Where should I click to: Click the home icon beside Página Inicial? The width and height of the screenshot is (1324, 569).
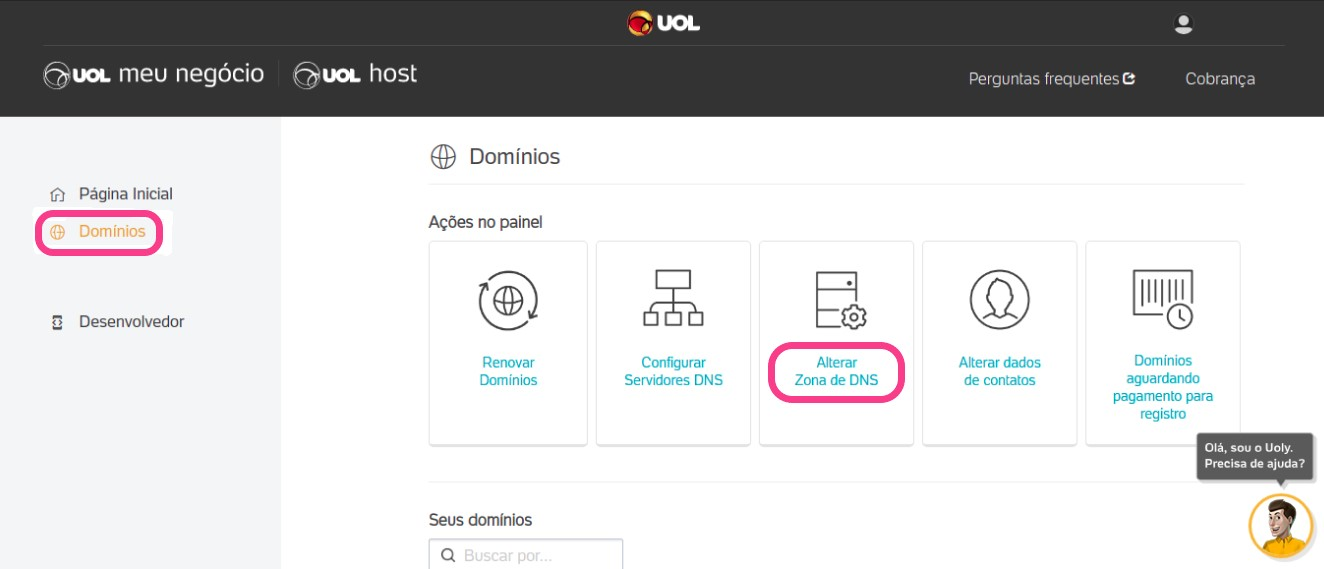[x=57, y=194]
